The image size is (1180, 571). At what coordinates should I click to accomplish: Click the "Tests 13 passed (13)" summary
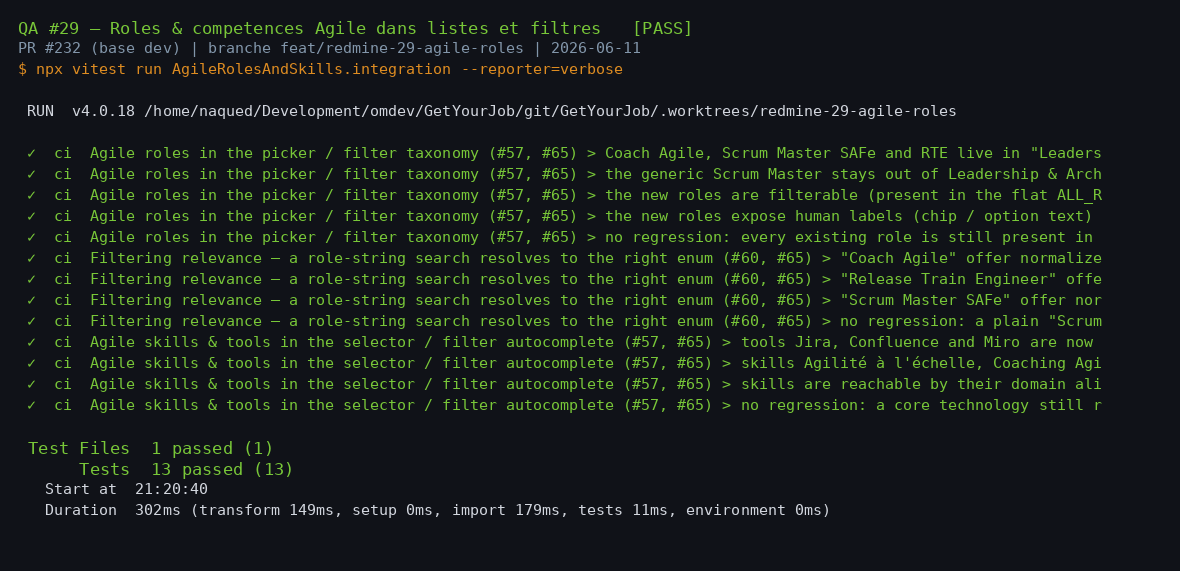[x=186, y=469]
